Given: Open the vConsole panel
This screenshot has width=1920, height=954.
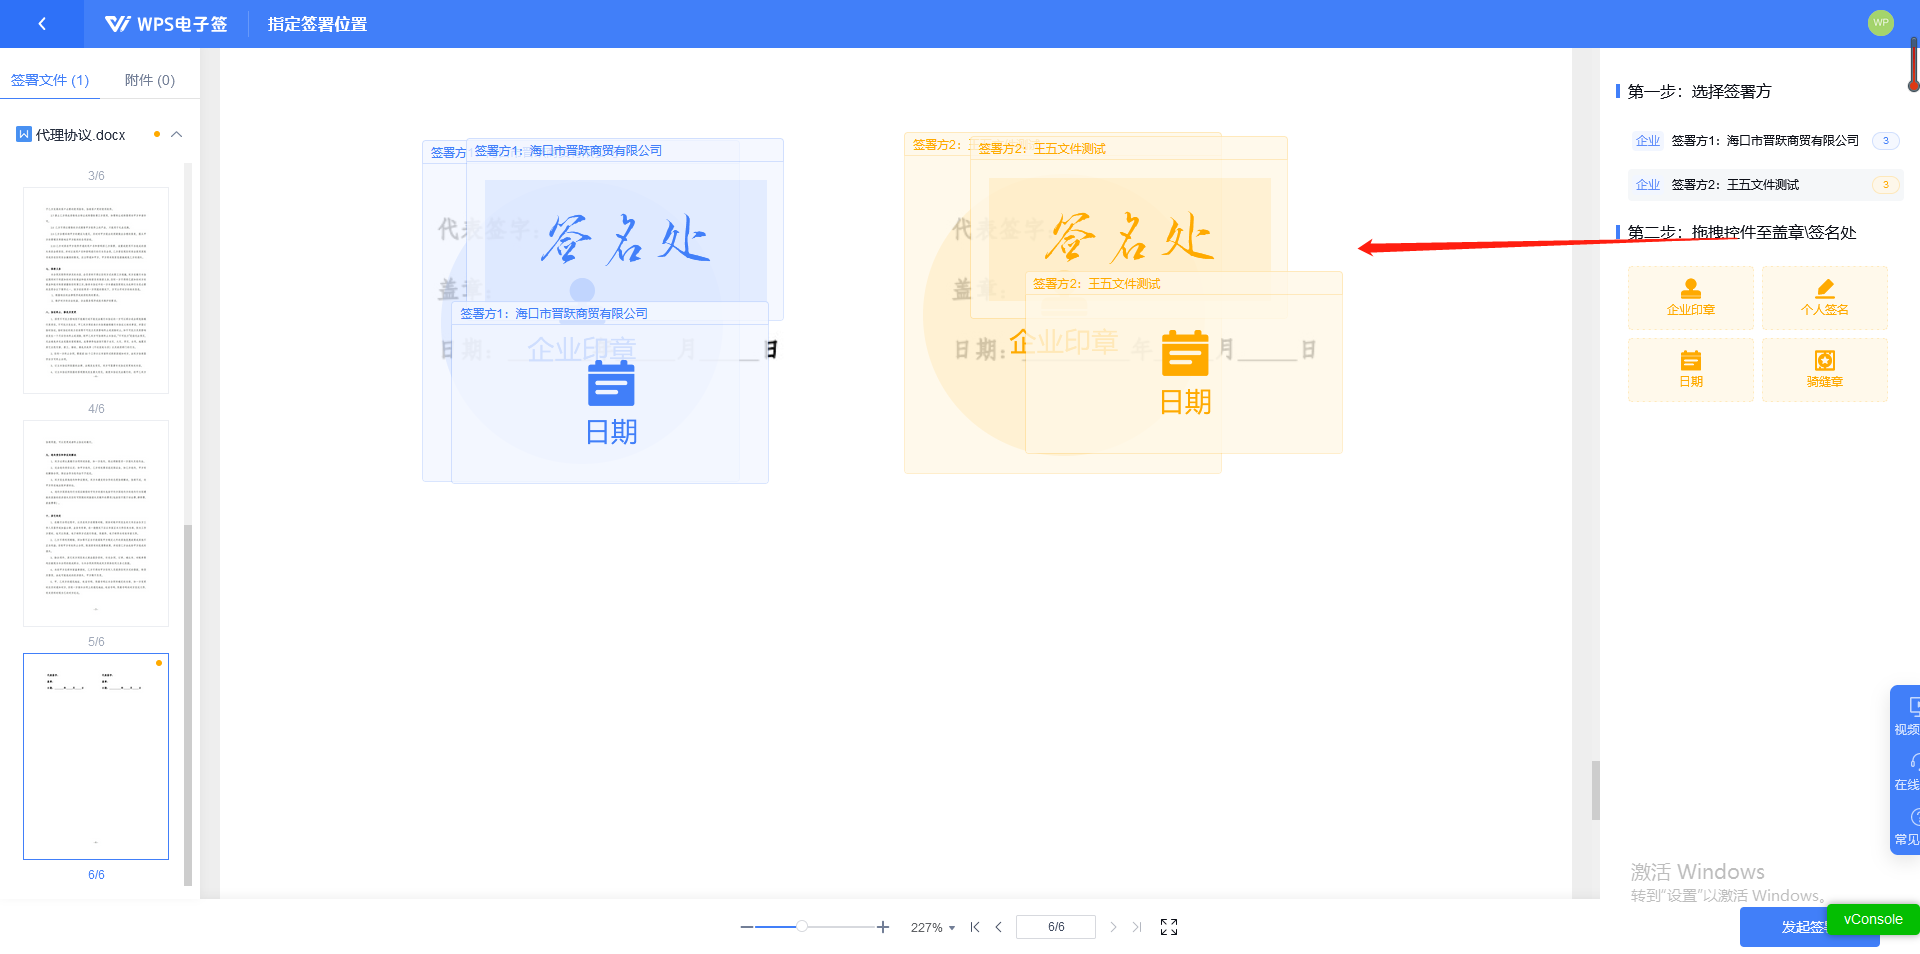Looking at the screenshot, I should [x=1873, y=919].
